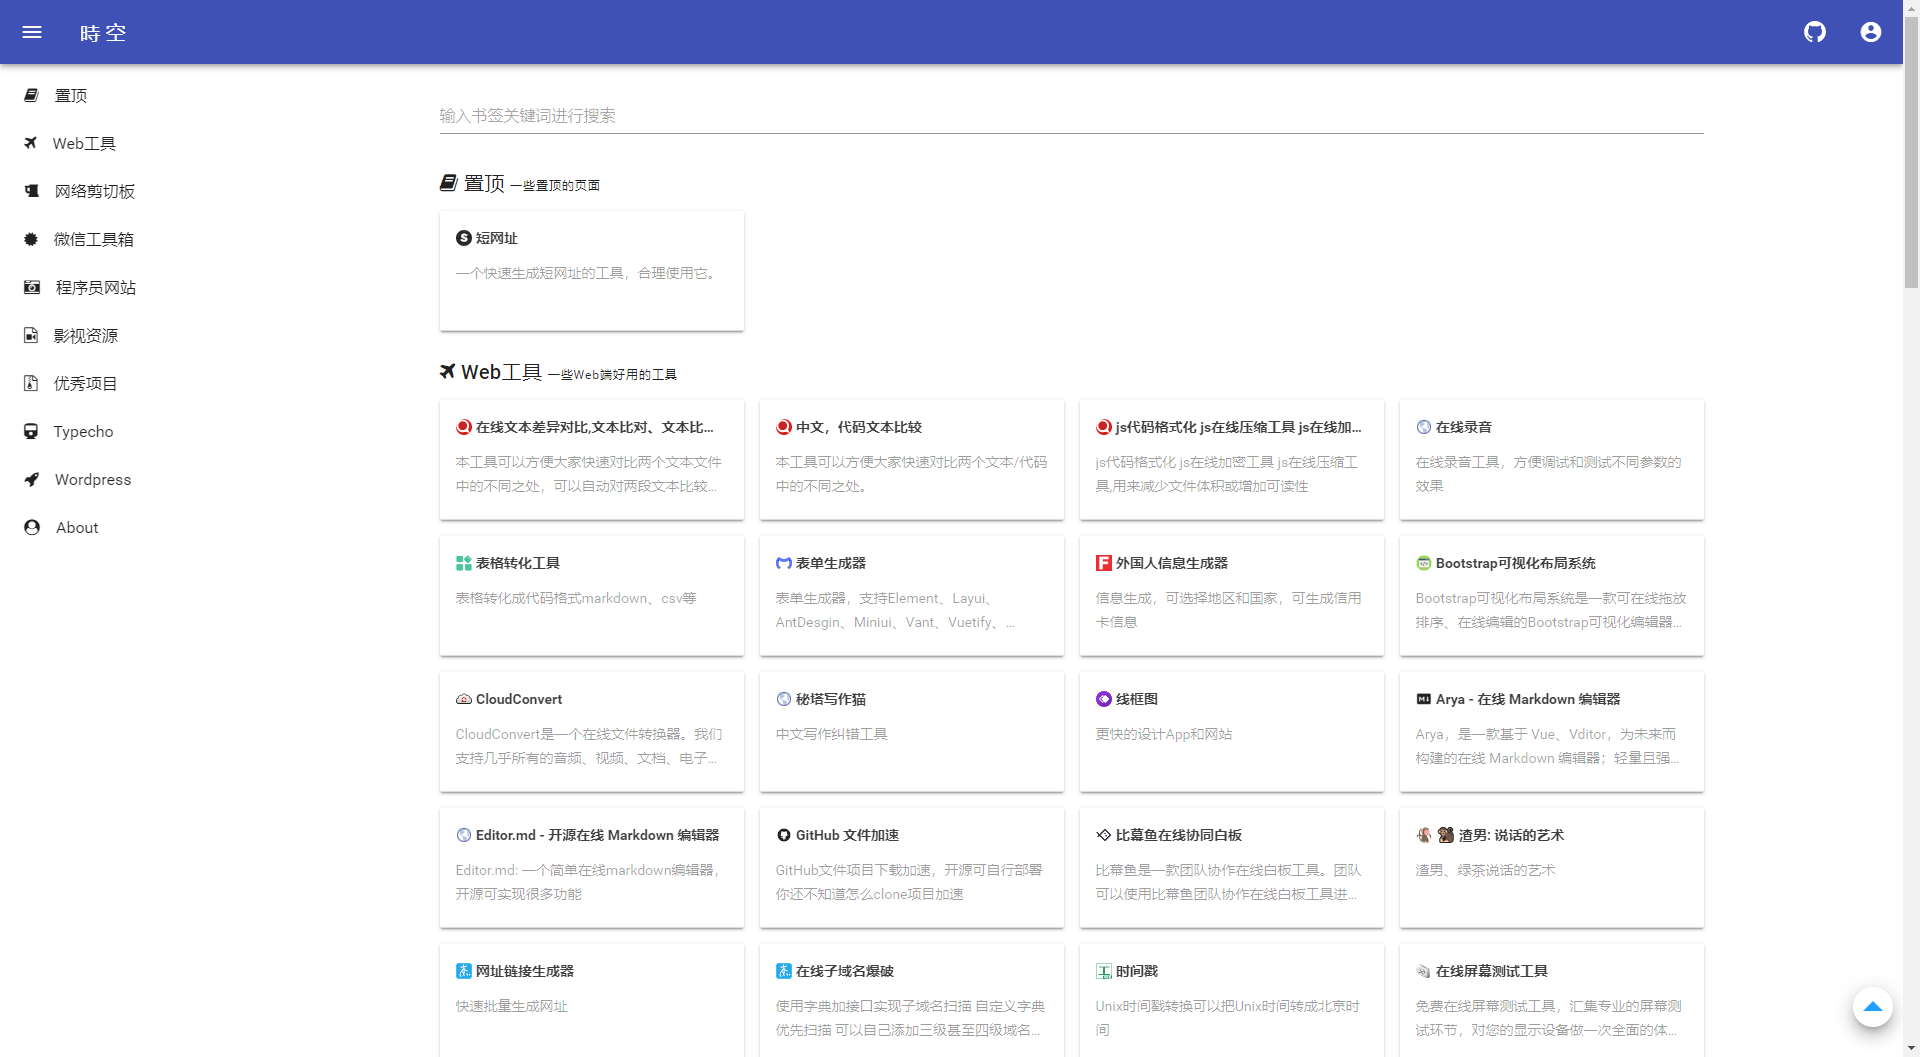Open the About sidebar entry

(77, 527)
